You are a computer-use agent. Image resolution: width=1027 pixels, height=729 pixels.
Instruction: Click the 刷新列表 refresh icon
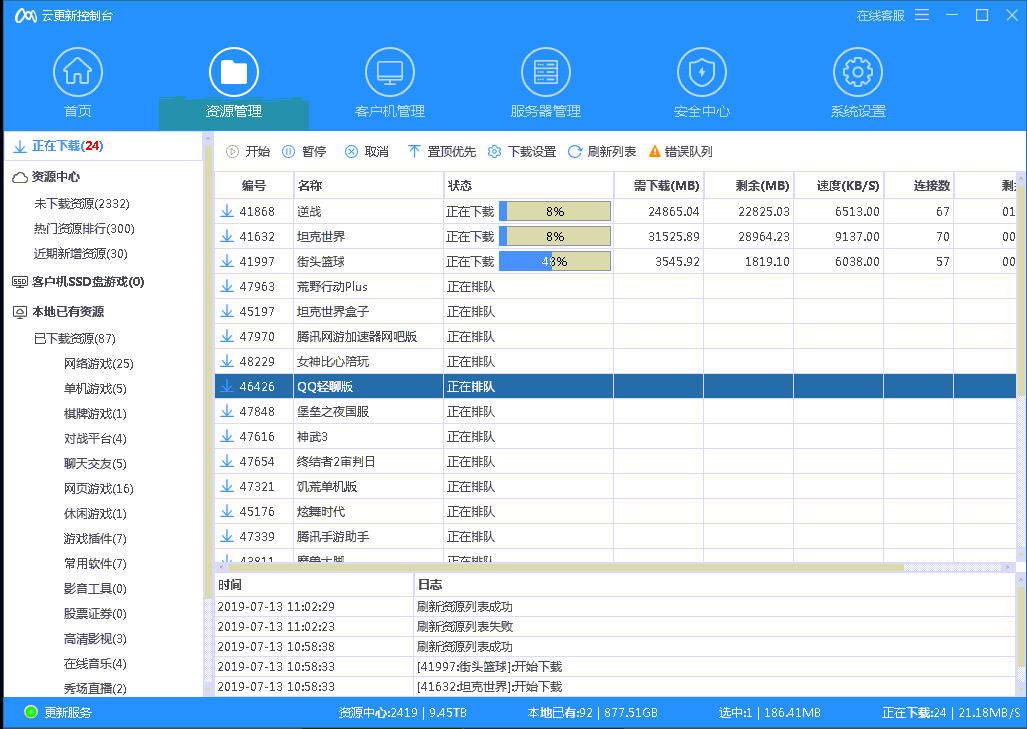coord(574,151)
